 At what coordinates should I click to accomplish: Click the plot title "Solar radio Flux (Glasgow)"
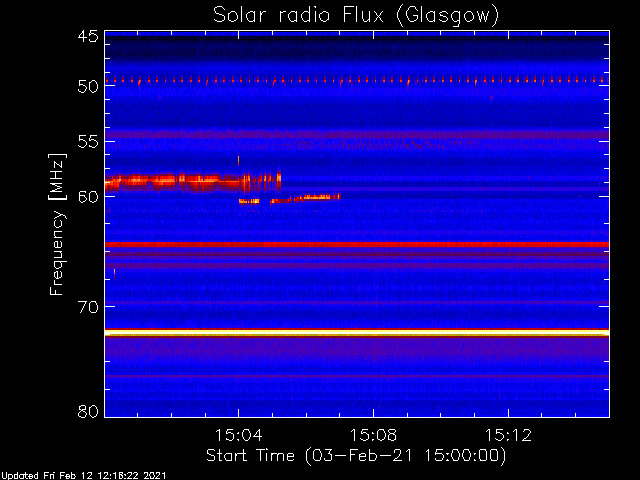point(356,16)
